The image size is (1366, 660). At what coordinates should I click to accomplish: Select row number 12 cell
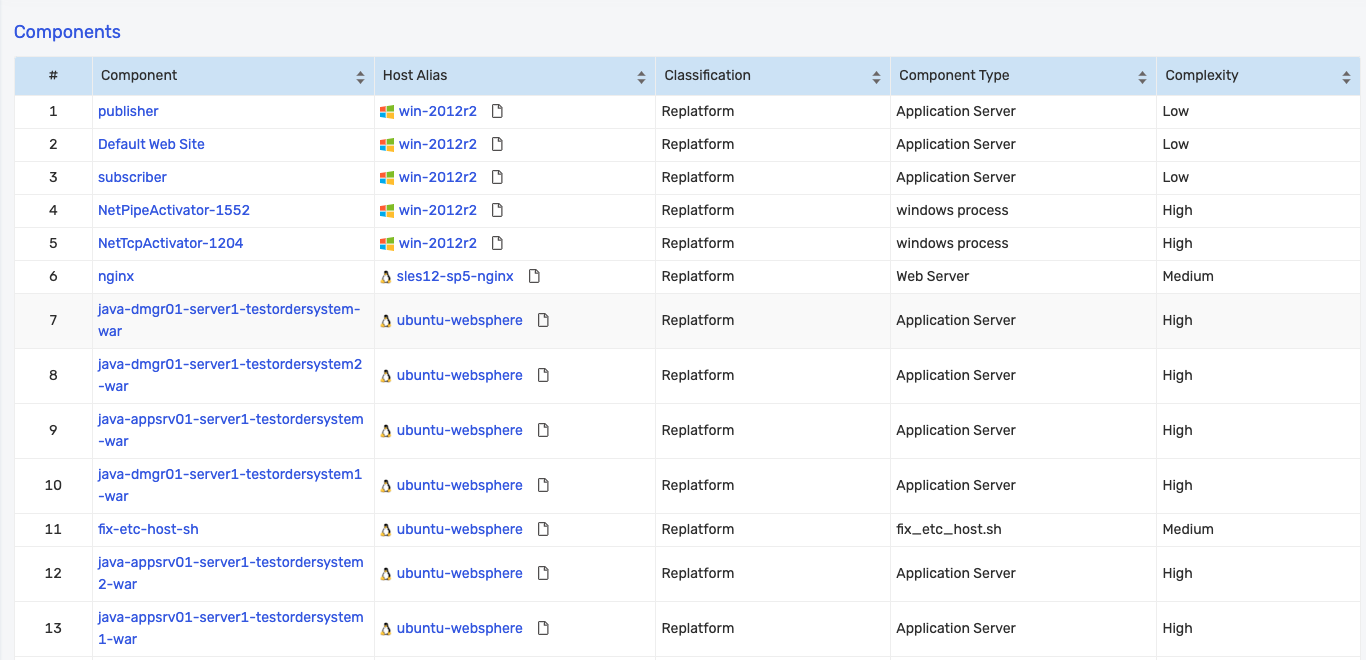pos(53,573)
